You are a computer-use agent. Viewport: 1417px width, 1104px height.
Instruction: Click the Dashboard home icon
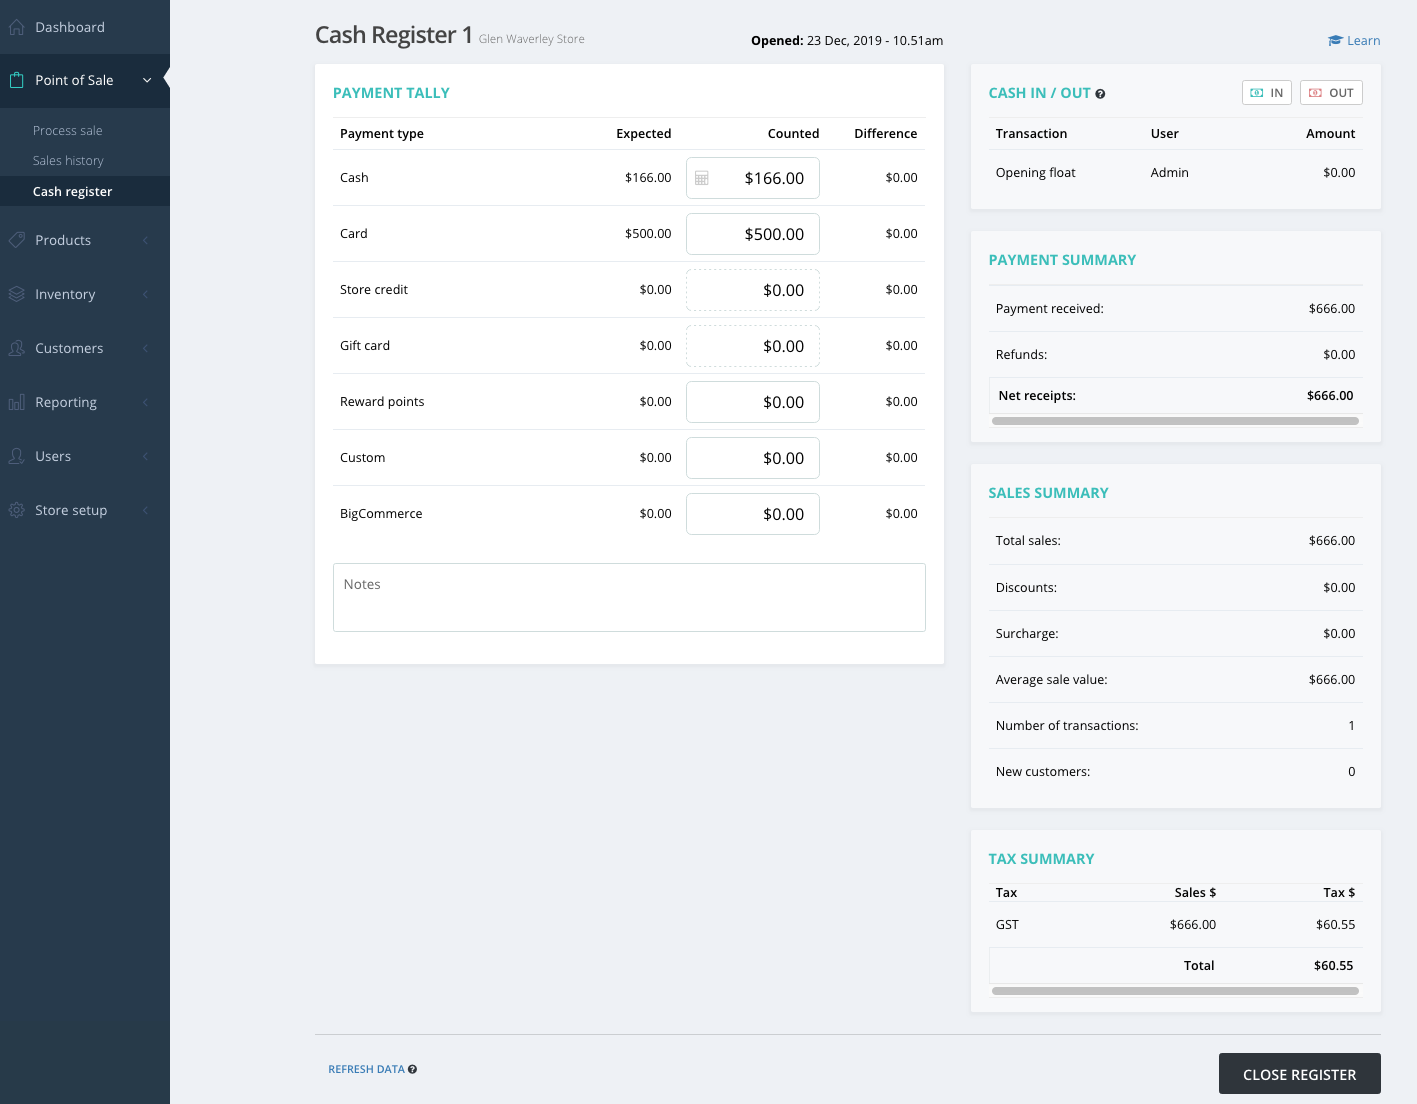(x=16, y=27)
